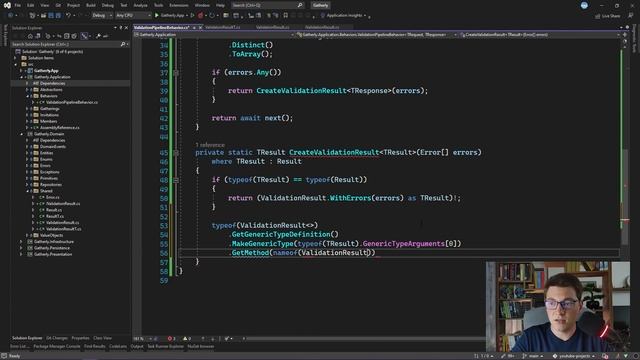Open the Gatherly.App startup target dropdown arrow
The height and width of the screenshot is (360, 640).
pos(187,16)
